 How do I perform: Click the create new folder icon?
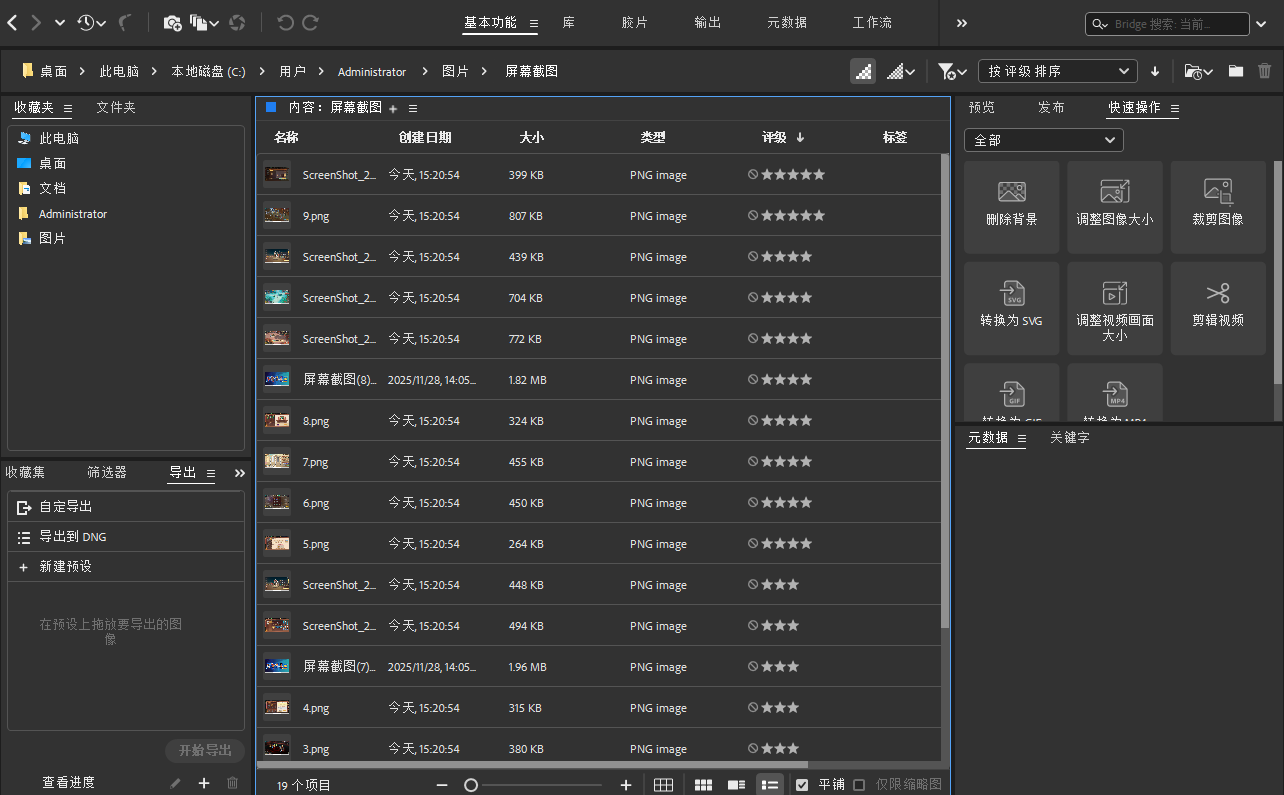pos(1235,71)
